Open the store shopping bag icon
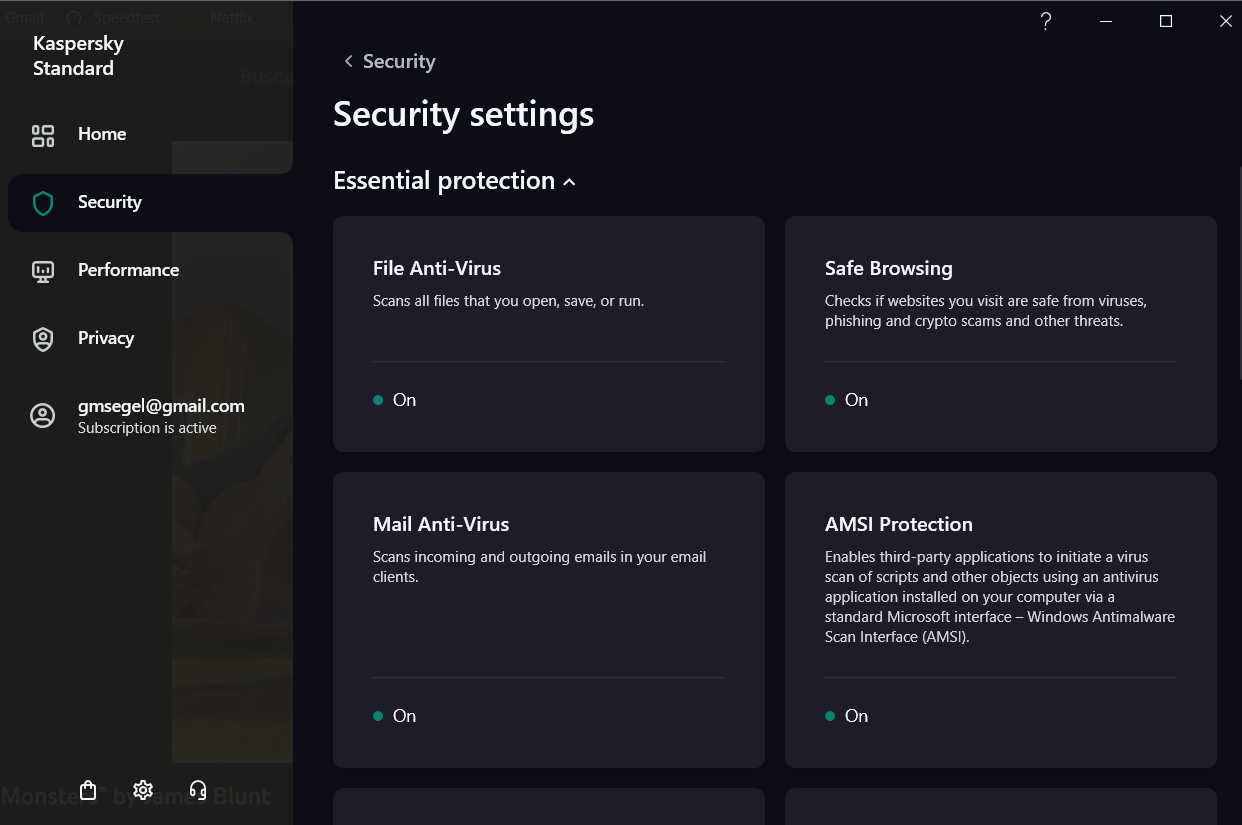Image resolution: width=1242 pixels, height=825 pixels. 88,791
